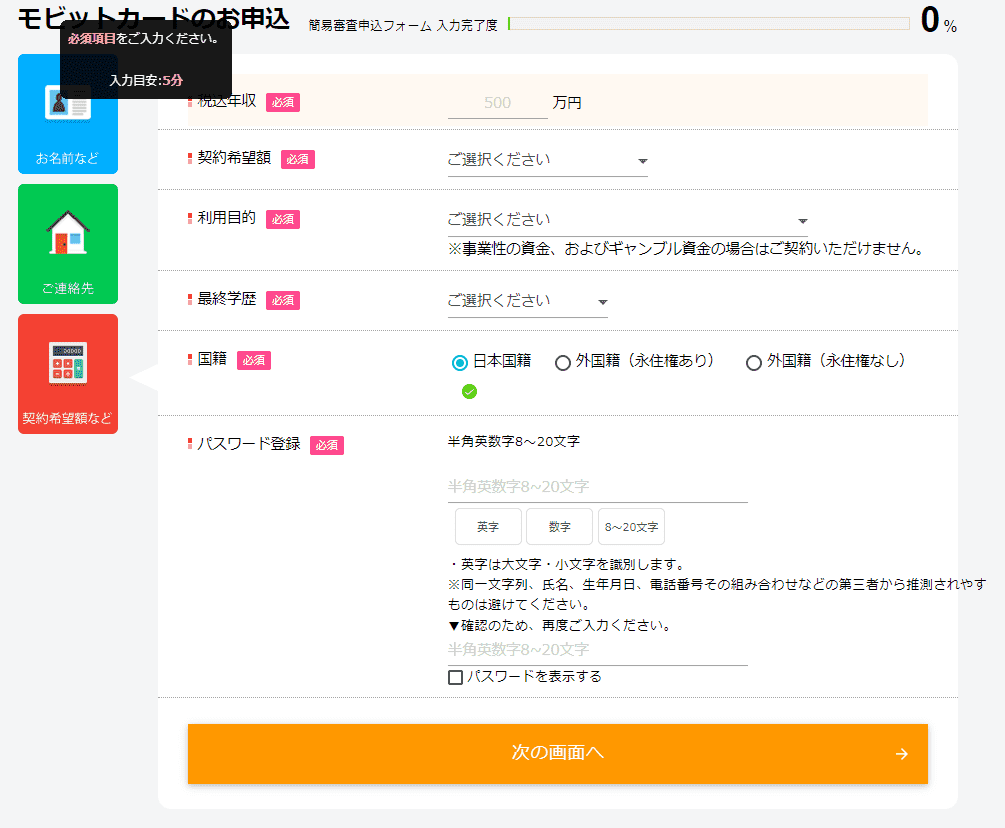Click the 必須 badge next to 利用目的
Image resolution: width=1005 pixels, height=828 pixels.
(x=283, y=219)
